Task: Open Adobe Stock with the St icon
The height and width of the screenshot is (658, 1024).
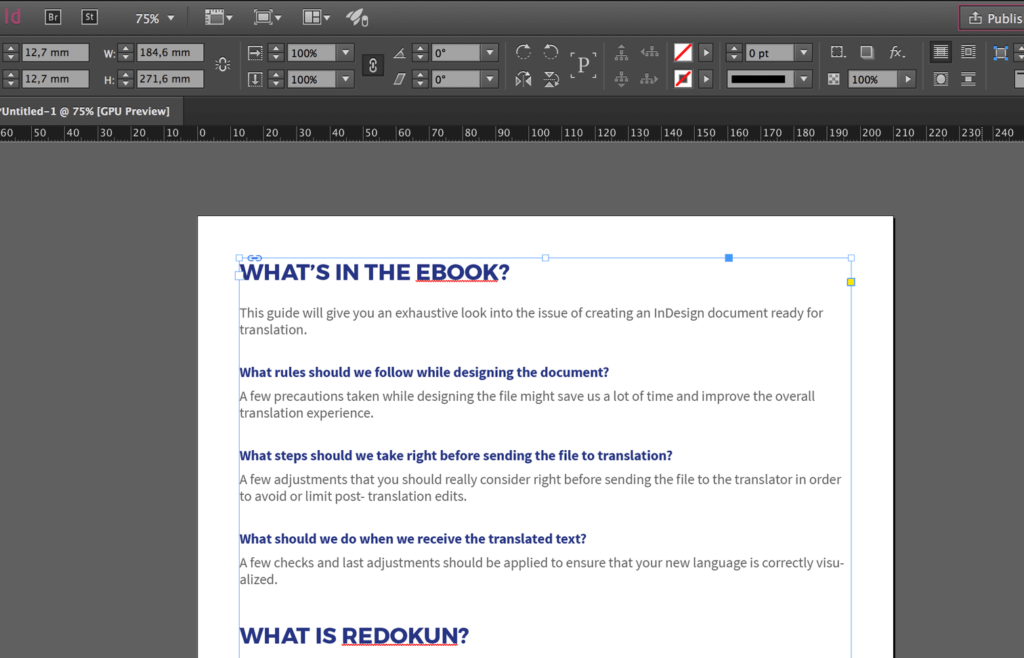Action: 89,18
